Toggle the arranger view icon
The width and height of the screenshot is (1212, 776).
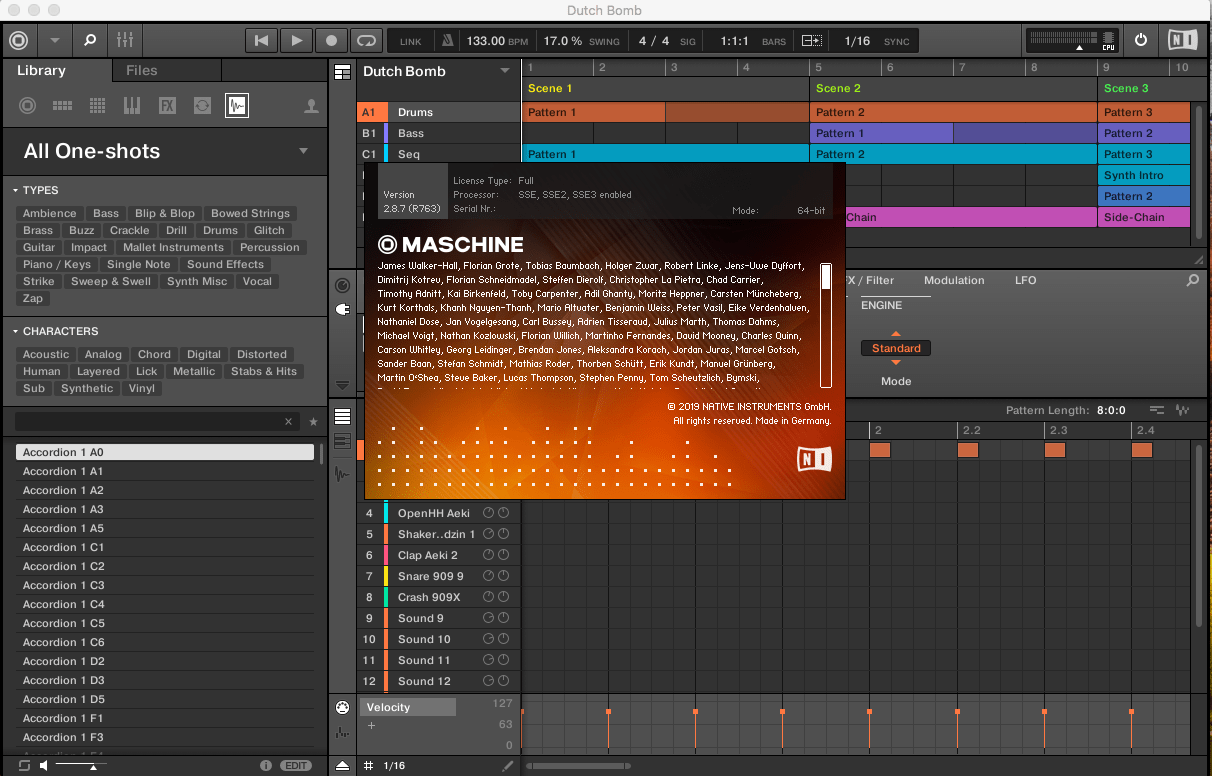pos(343,72)
